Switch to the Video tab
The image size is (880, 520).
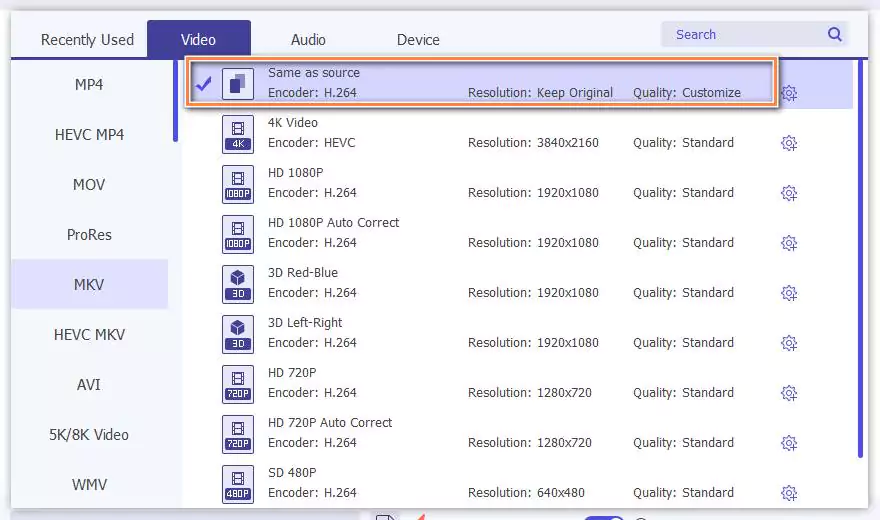pos(199,39)
